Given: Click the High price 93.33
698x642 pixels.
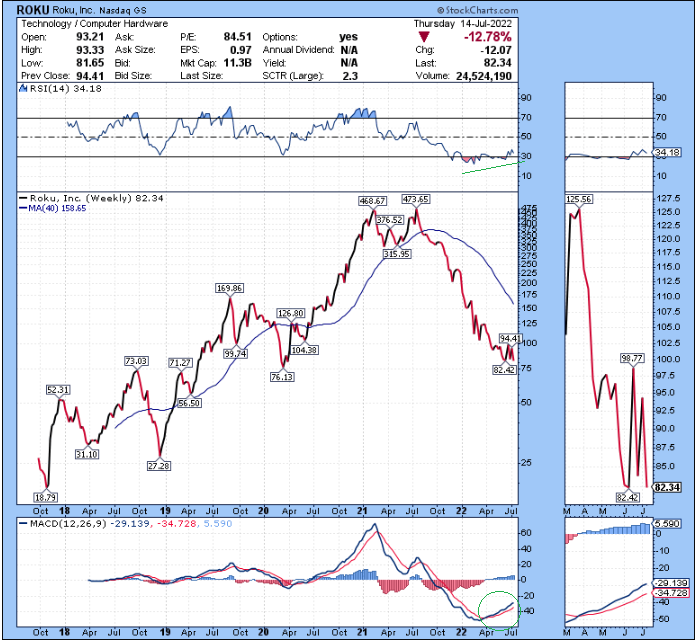Looking at the screenshot, I should click(90, 50).
